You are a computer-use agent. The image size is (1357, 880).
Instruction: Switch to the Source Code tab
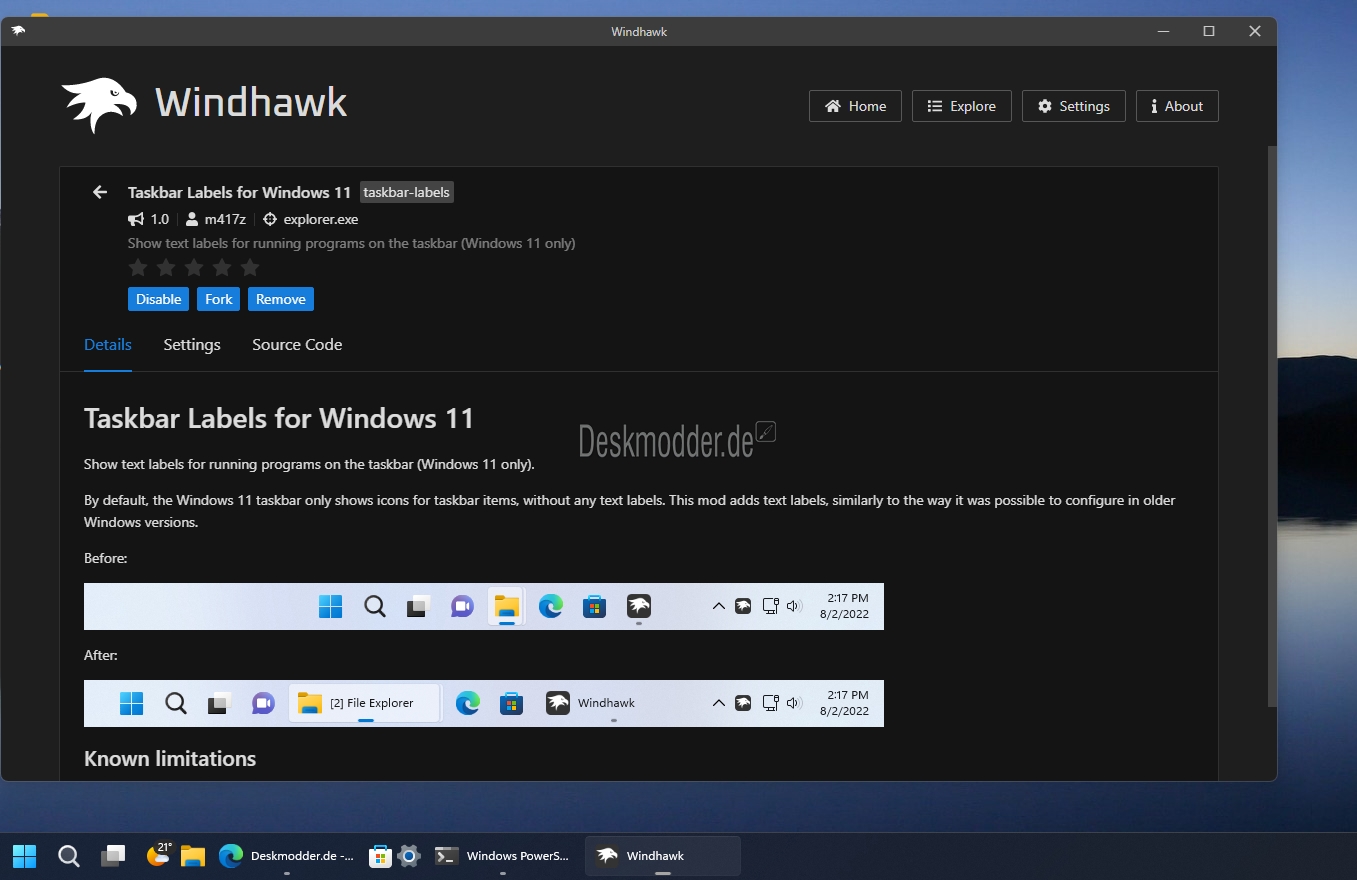click(x=297, y=344)
